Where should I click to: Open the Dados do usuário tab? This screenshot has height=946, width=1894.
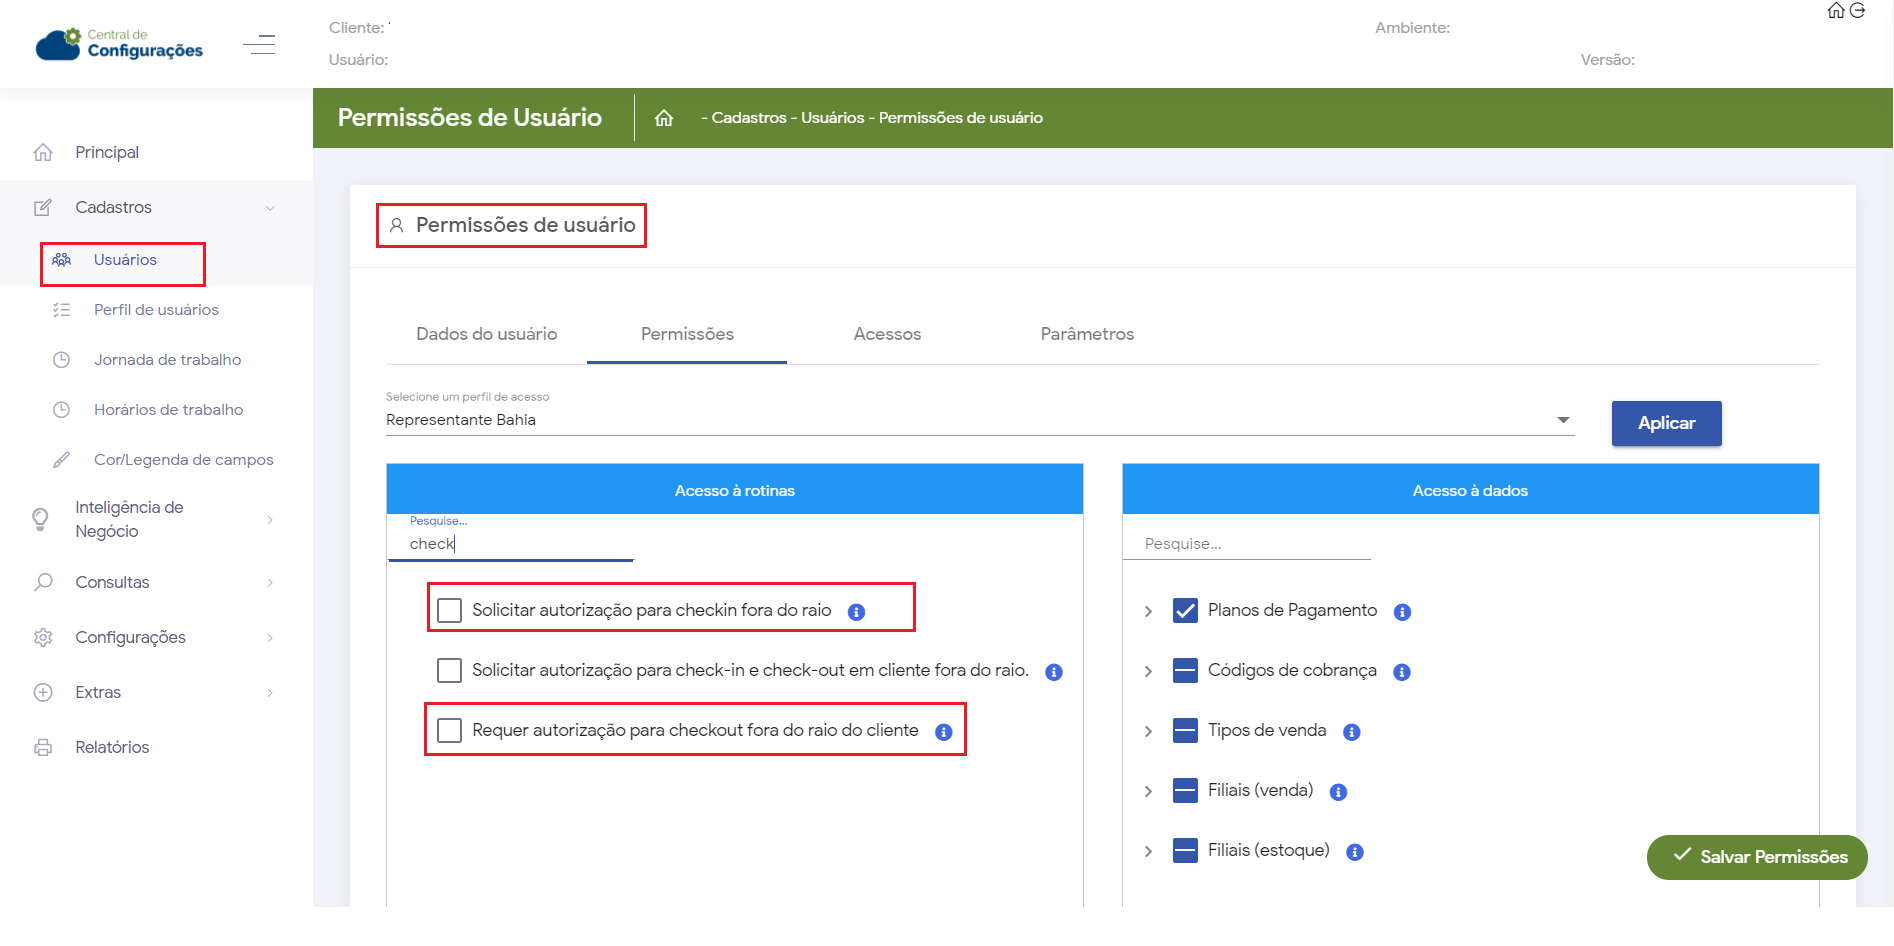[x=486, y=334]
